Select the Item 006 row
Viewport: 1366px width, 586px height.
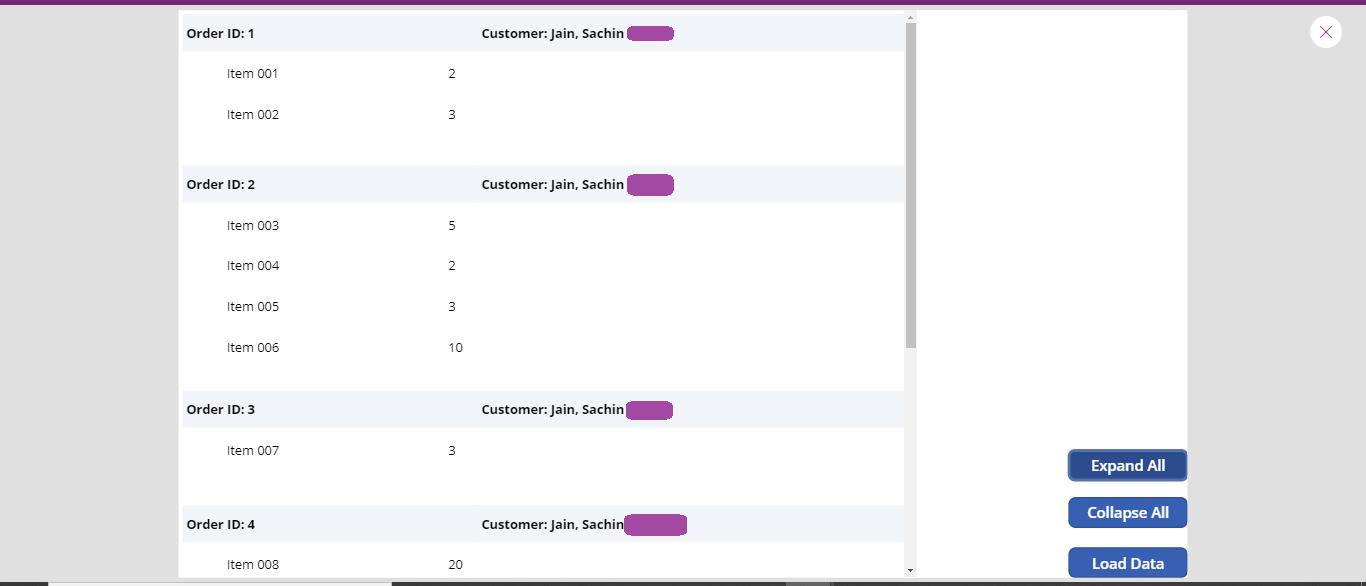click(253, 347)
